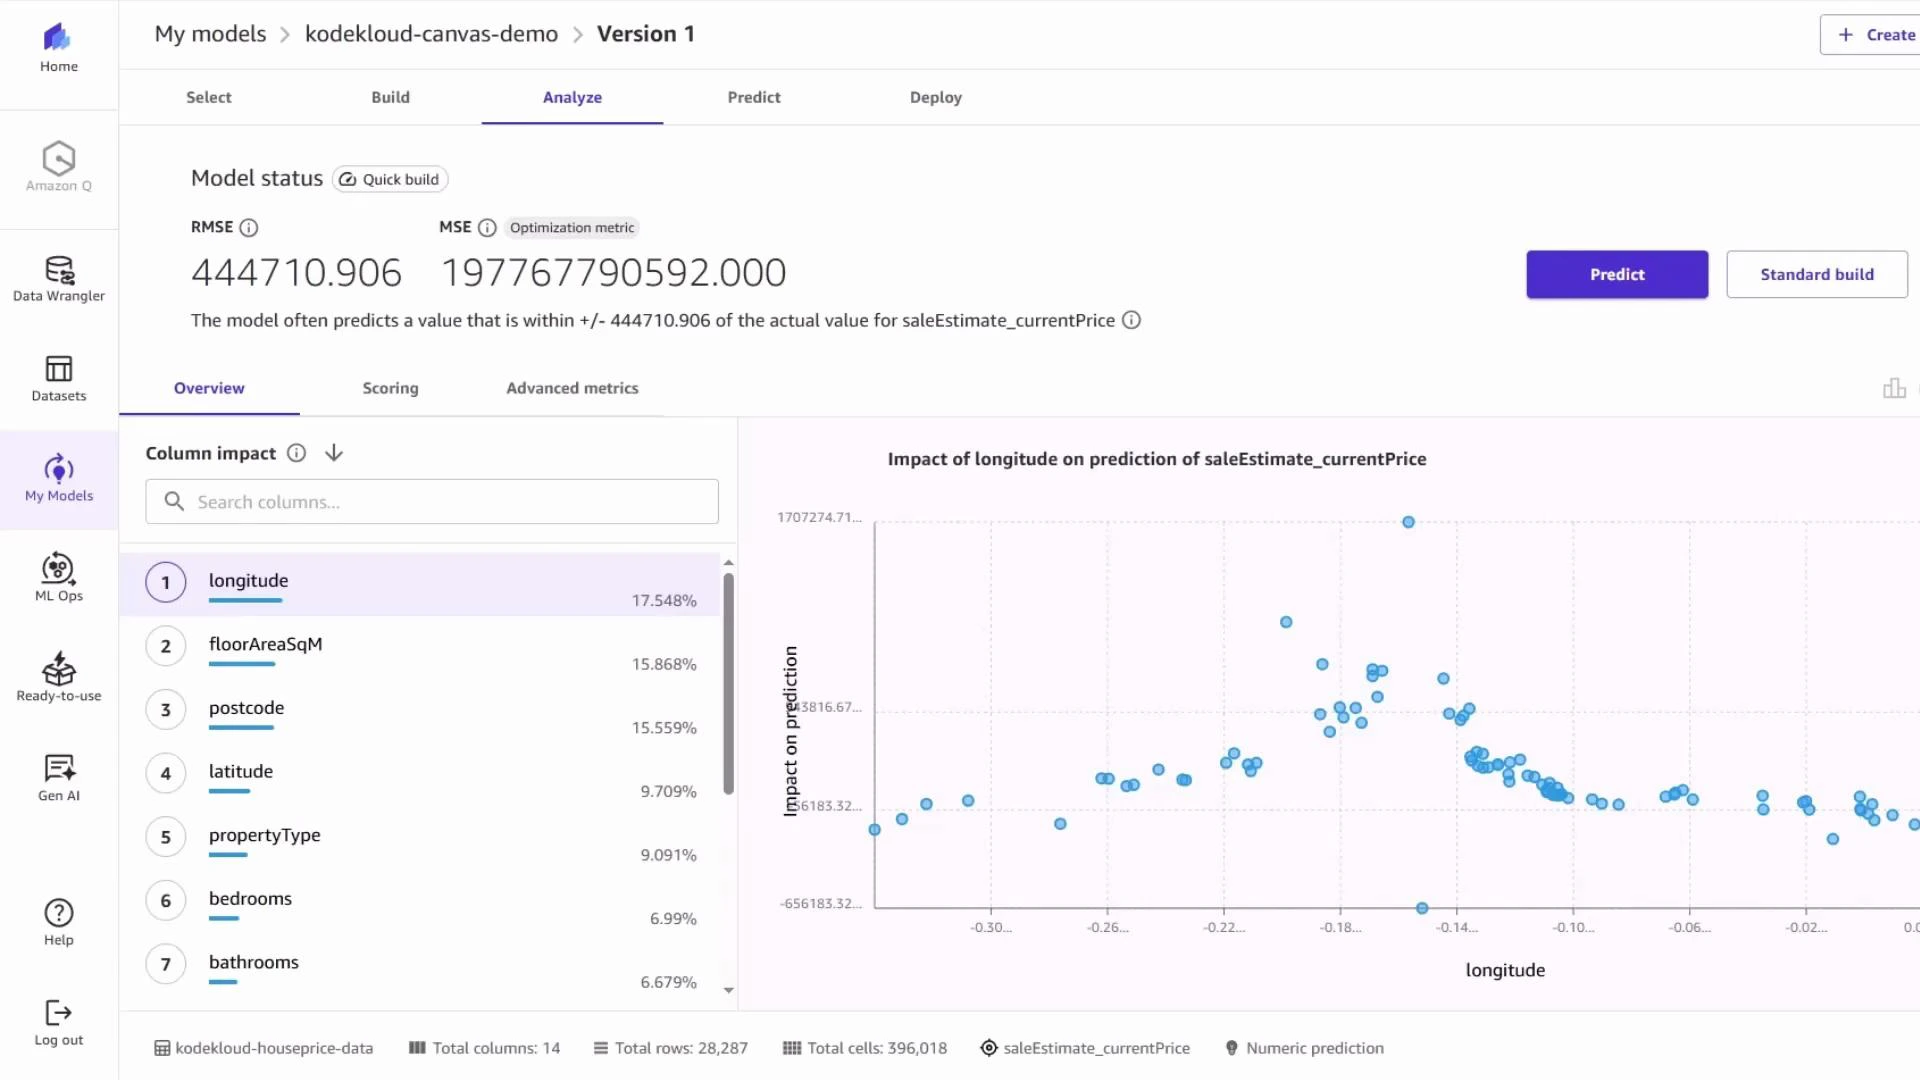The height and width of the screenshot is (1080, 1920).
Task: Switch to the Deploy tab
Action: tap(935, 97)
